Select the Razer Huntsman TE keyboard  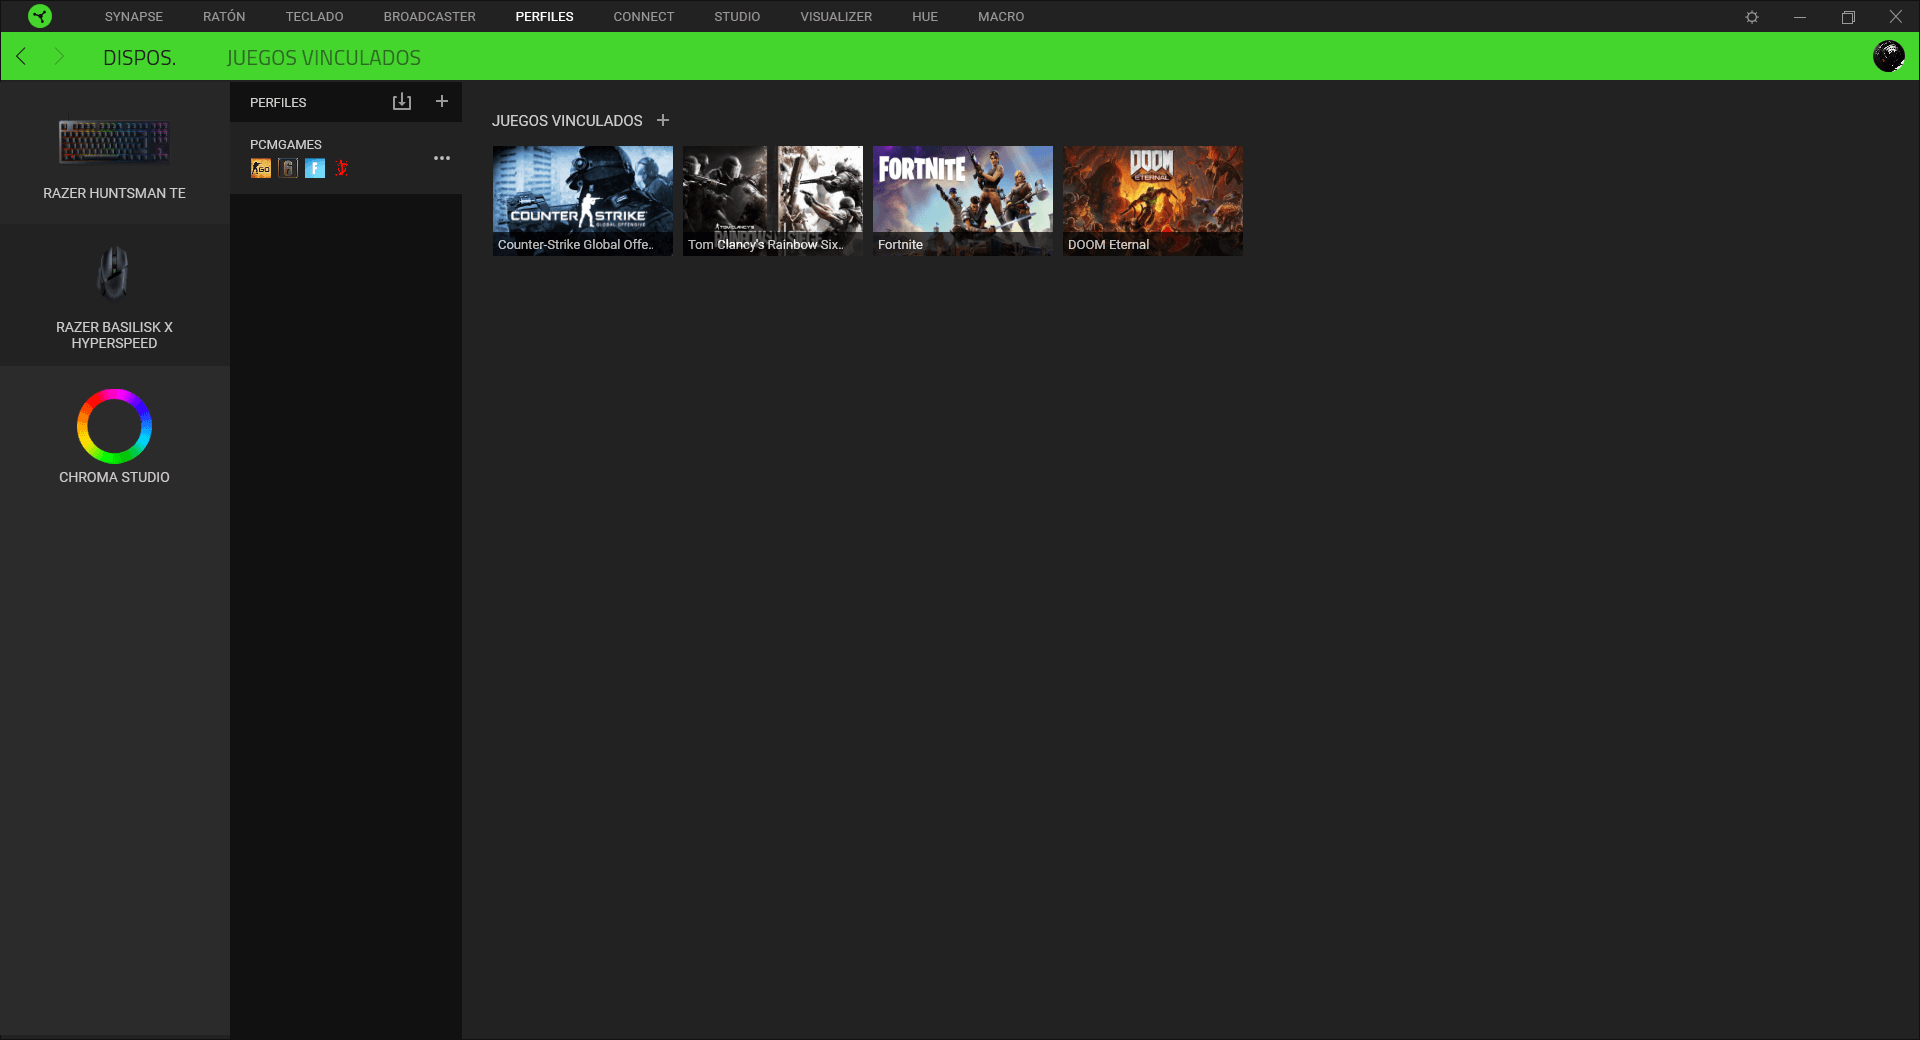coord(114,160)
